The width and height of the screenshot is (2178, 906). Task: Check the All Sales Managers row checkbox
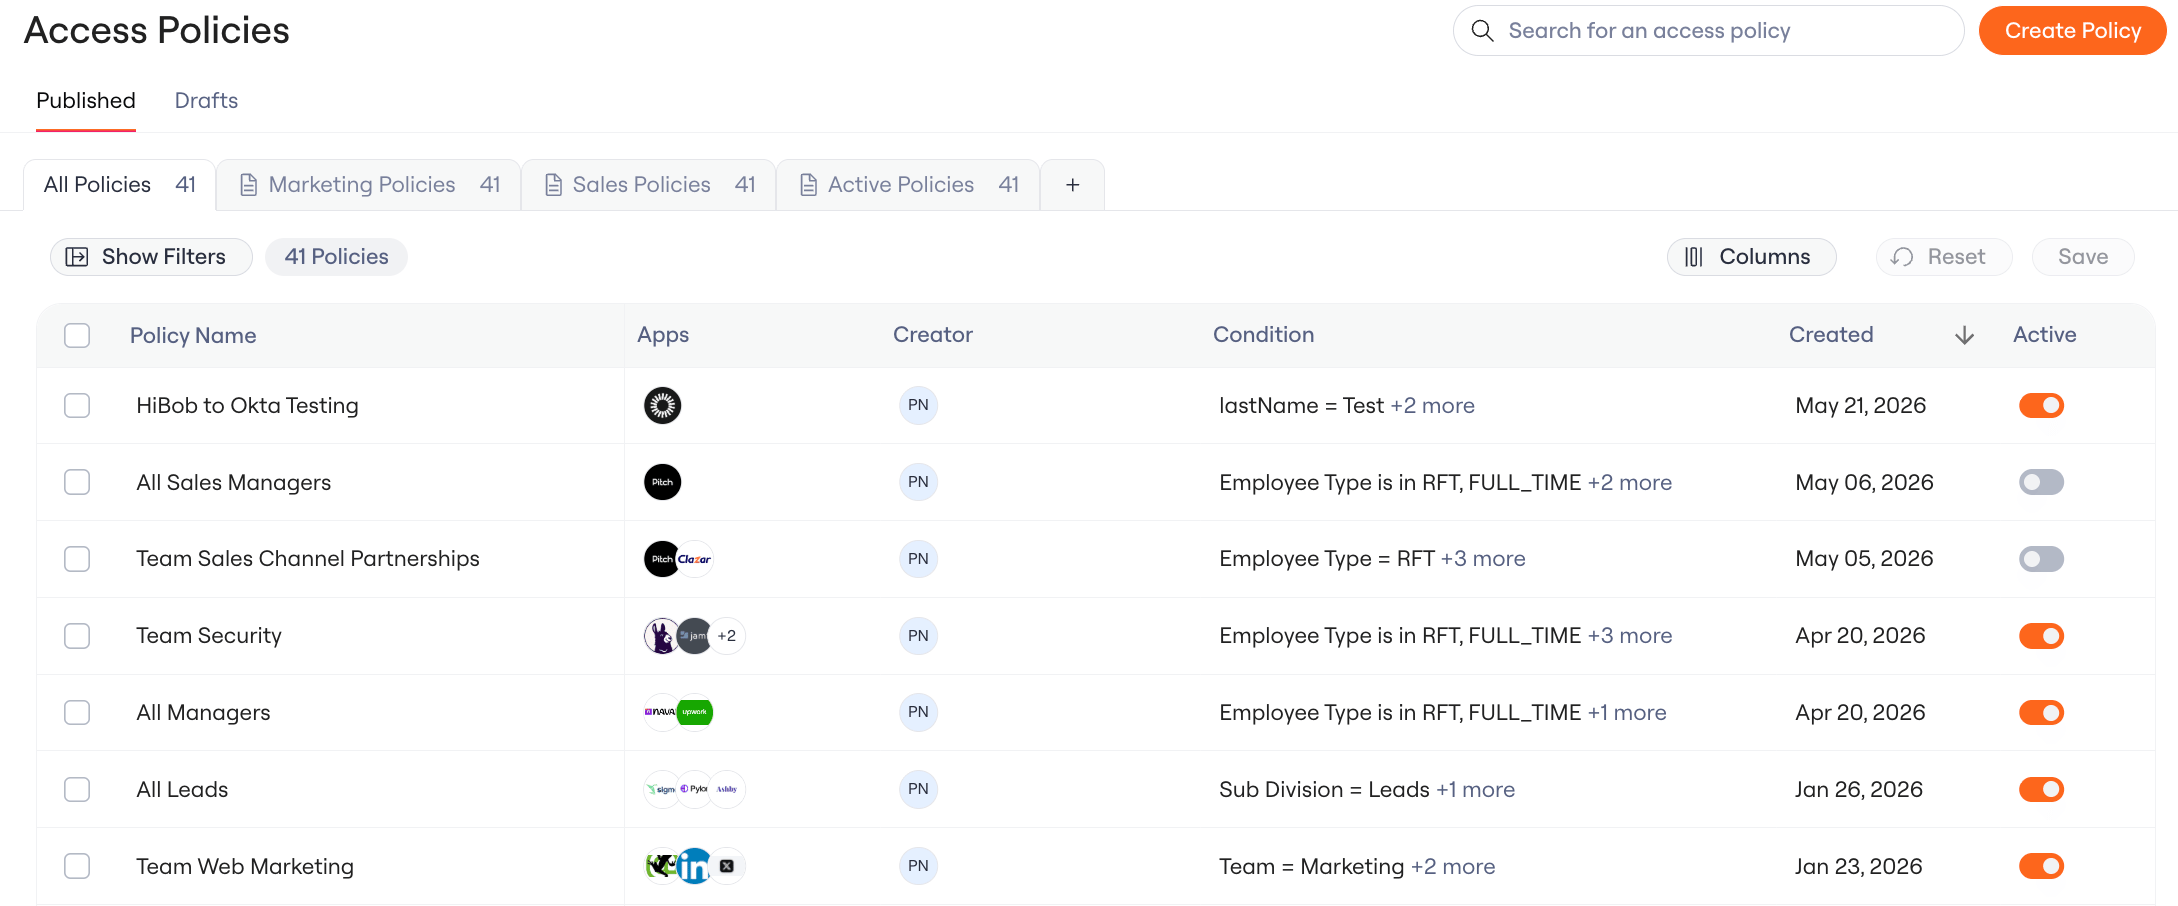pyautogui.click(x=77, y=482)
